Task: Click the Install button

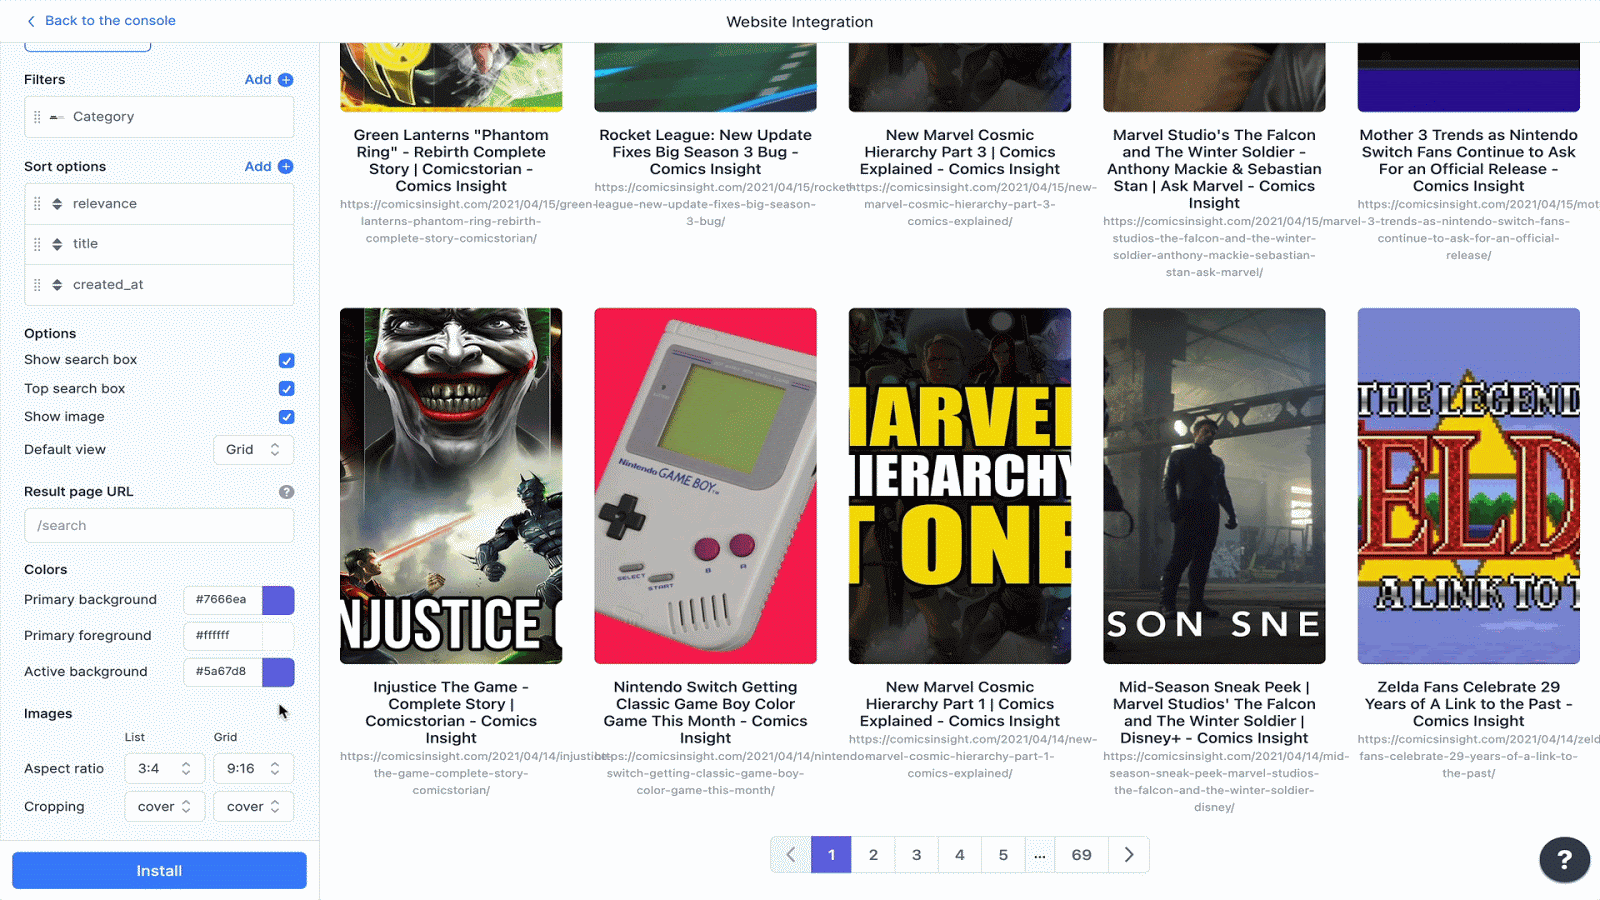Action: point(159,871)
